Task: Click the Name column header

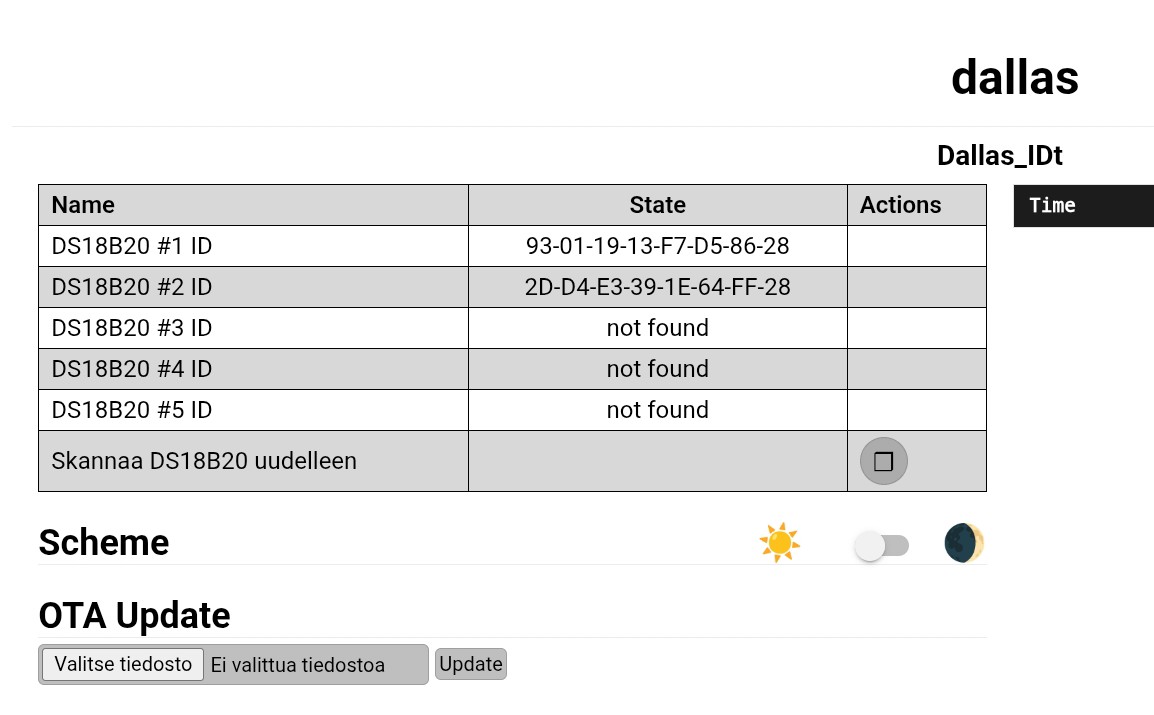Action: (83, 205)
